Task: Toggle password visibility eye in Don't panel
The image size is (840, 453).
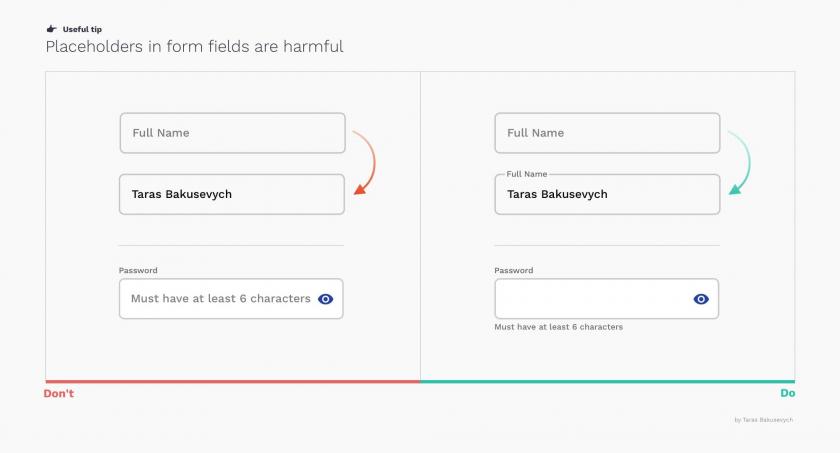Action: pos(325,299)
